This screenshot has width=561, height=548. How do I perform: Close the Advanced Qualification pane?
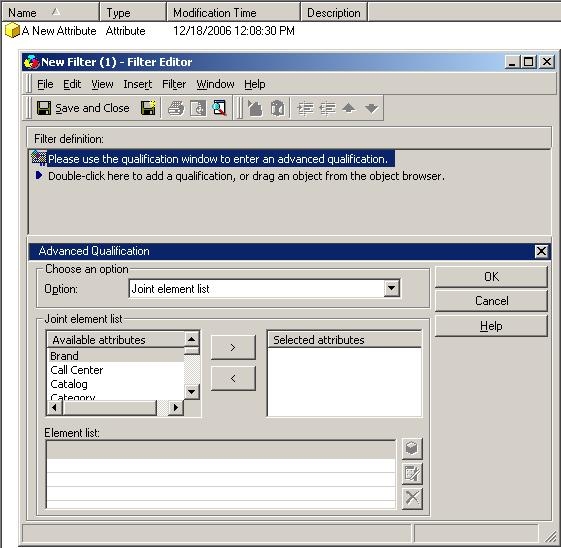(x=541, y=251)
